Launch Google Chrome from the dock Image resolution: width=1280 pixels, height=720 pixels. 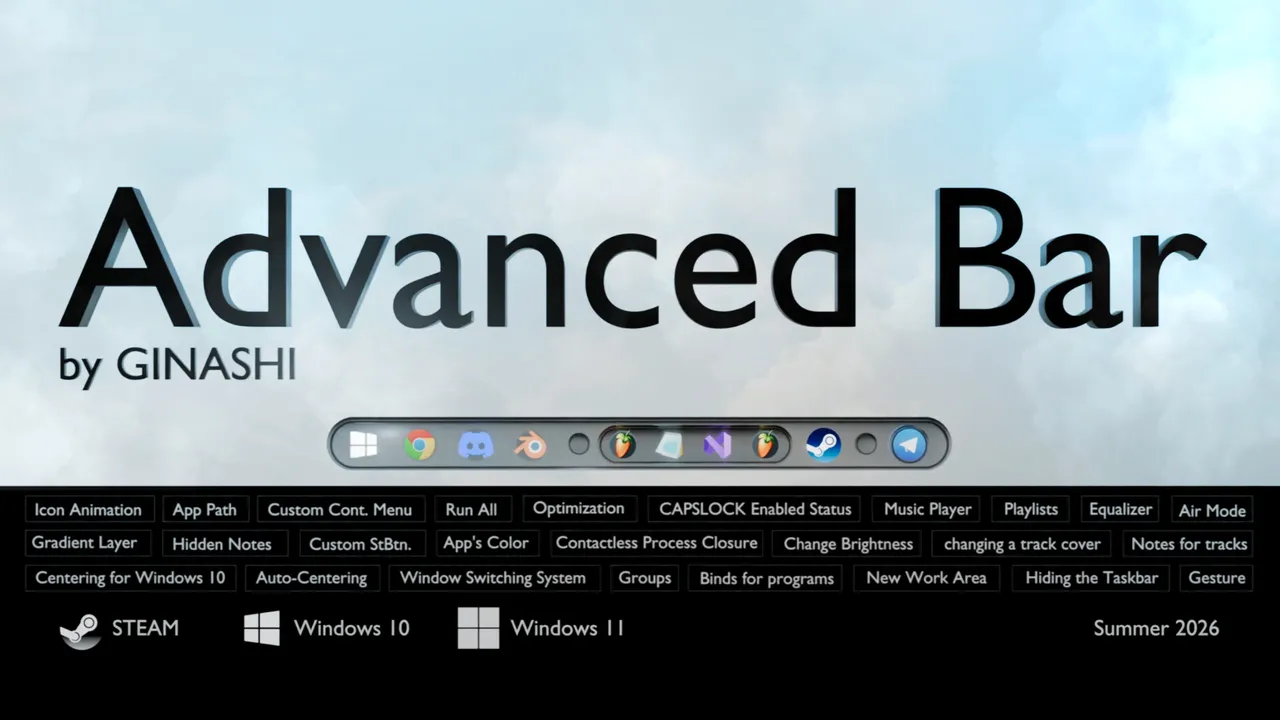420,445
